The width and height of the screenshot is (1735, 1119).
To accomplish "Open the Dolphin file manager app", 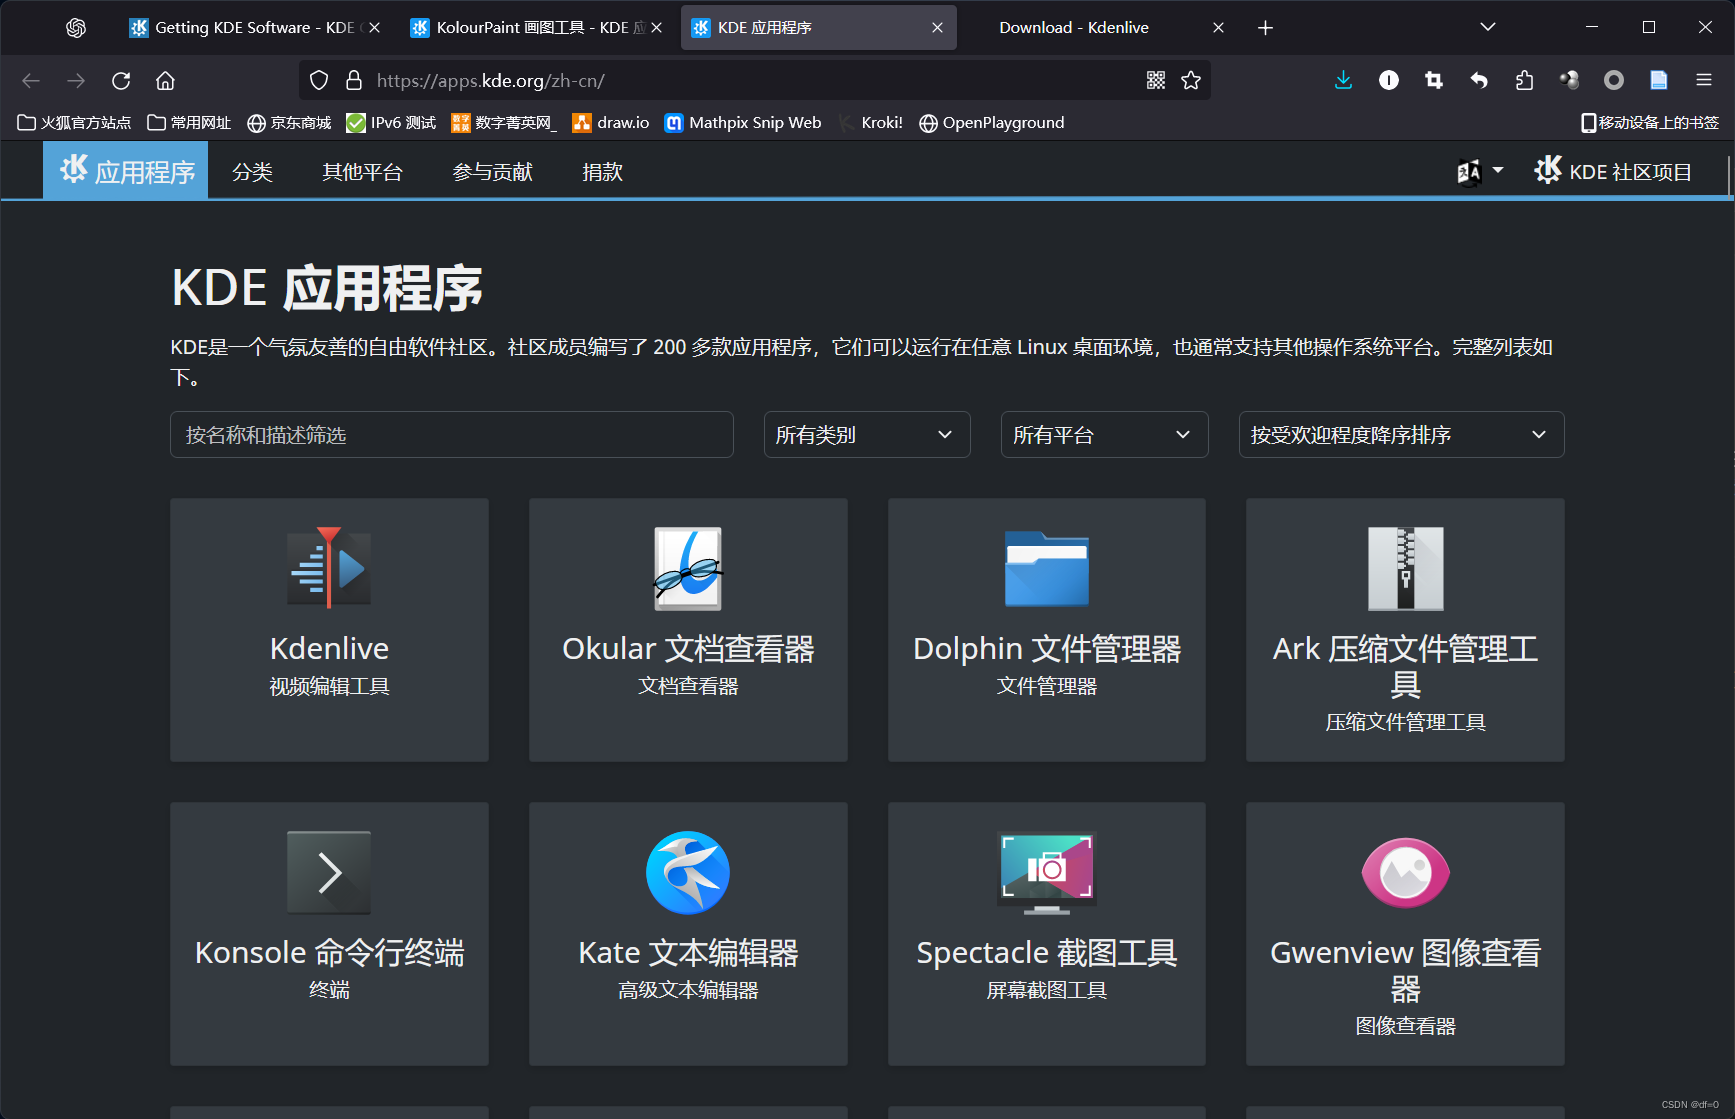I will coord(1046,630).
